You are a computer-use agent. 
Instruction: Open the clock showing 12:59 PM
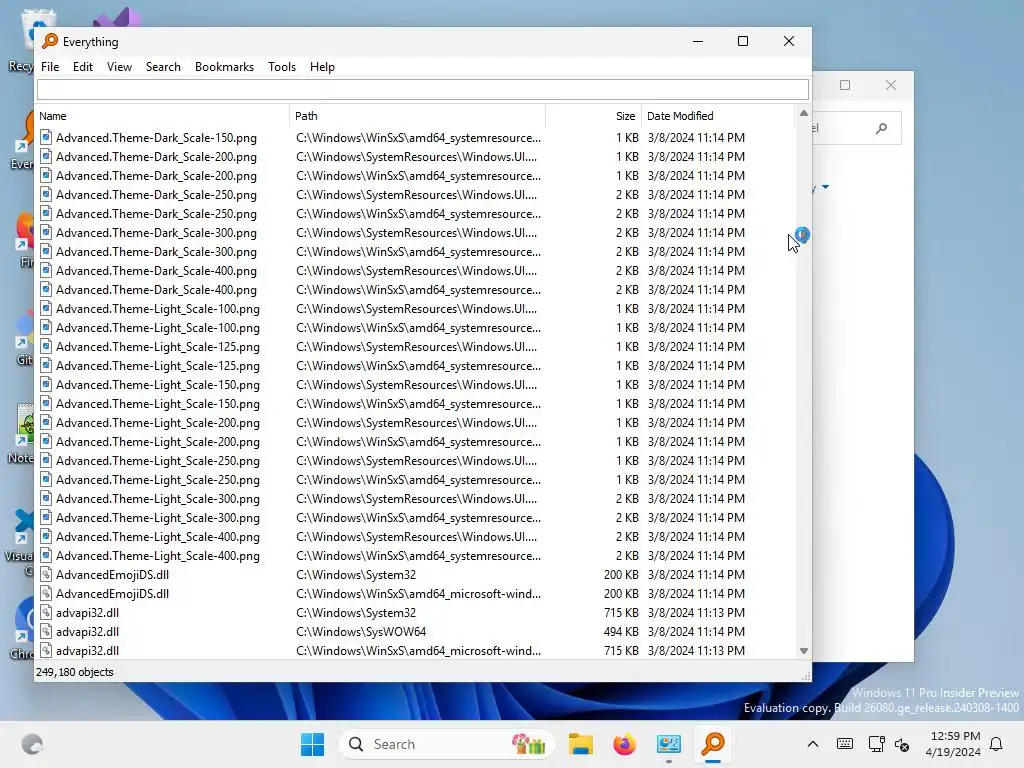coord(953,744)
